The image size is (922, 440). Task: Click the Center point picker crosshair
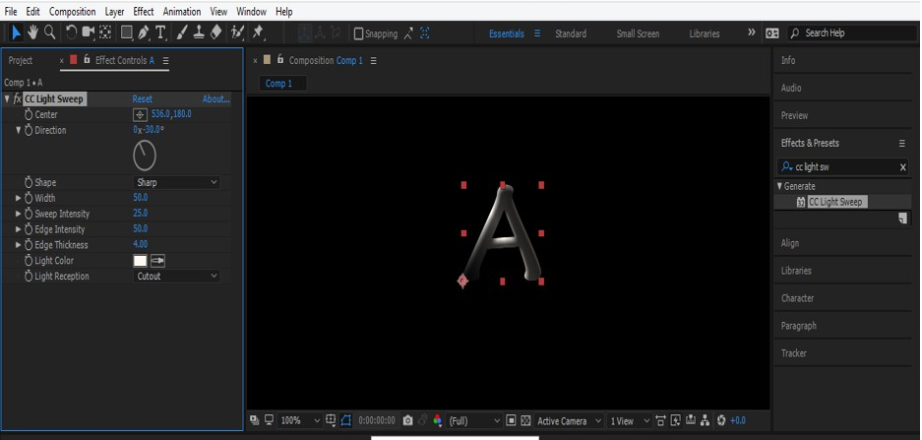[x=140, y=115]
